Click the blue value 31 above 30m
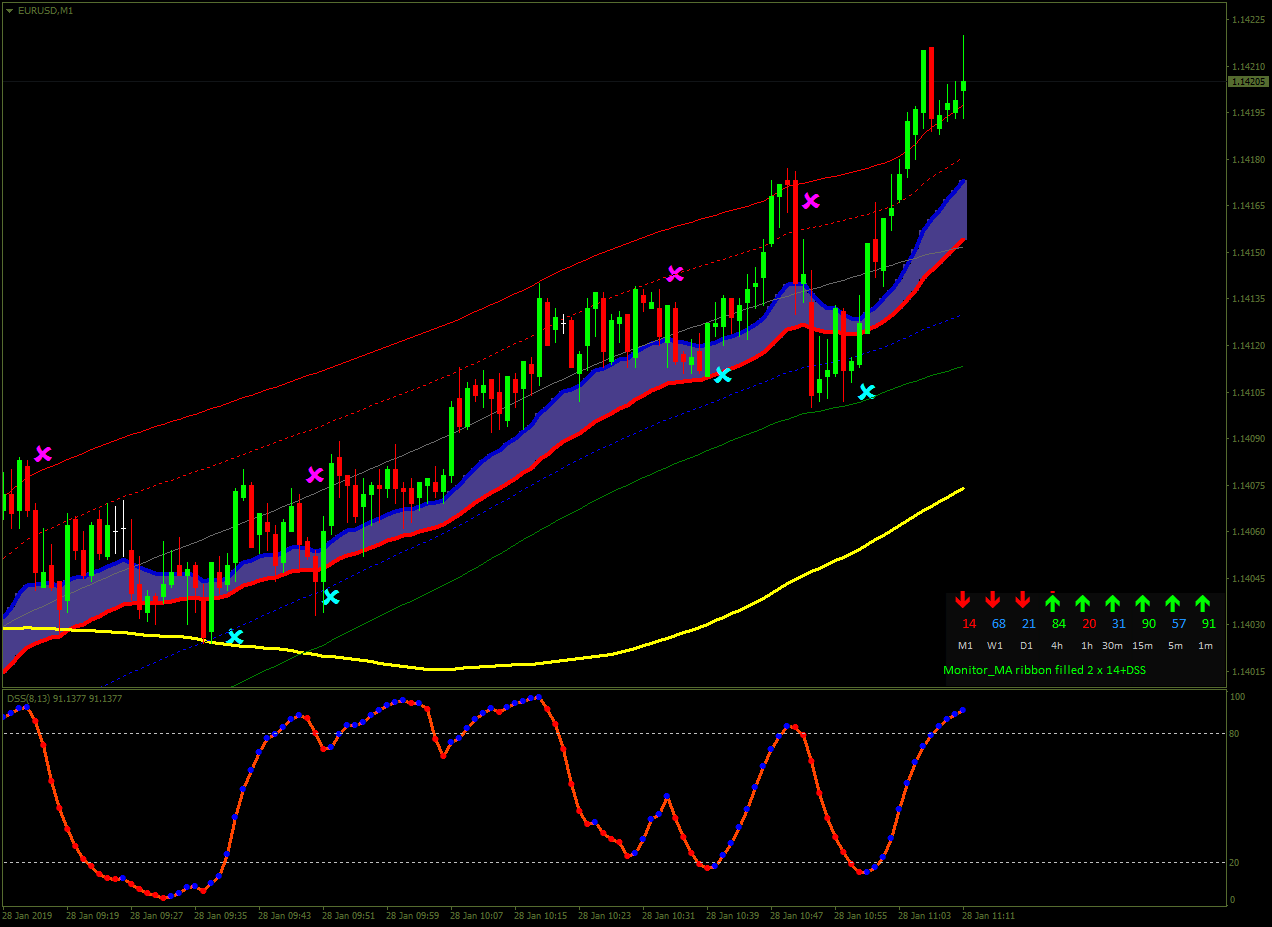 tap(1119, 624)
